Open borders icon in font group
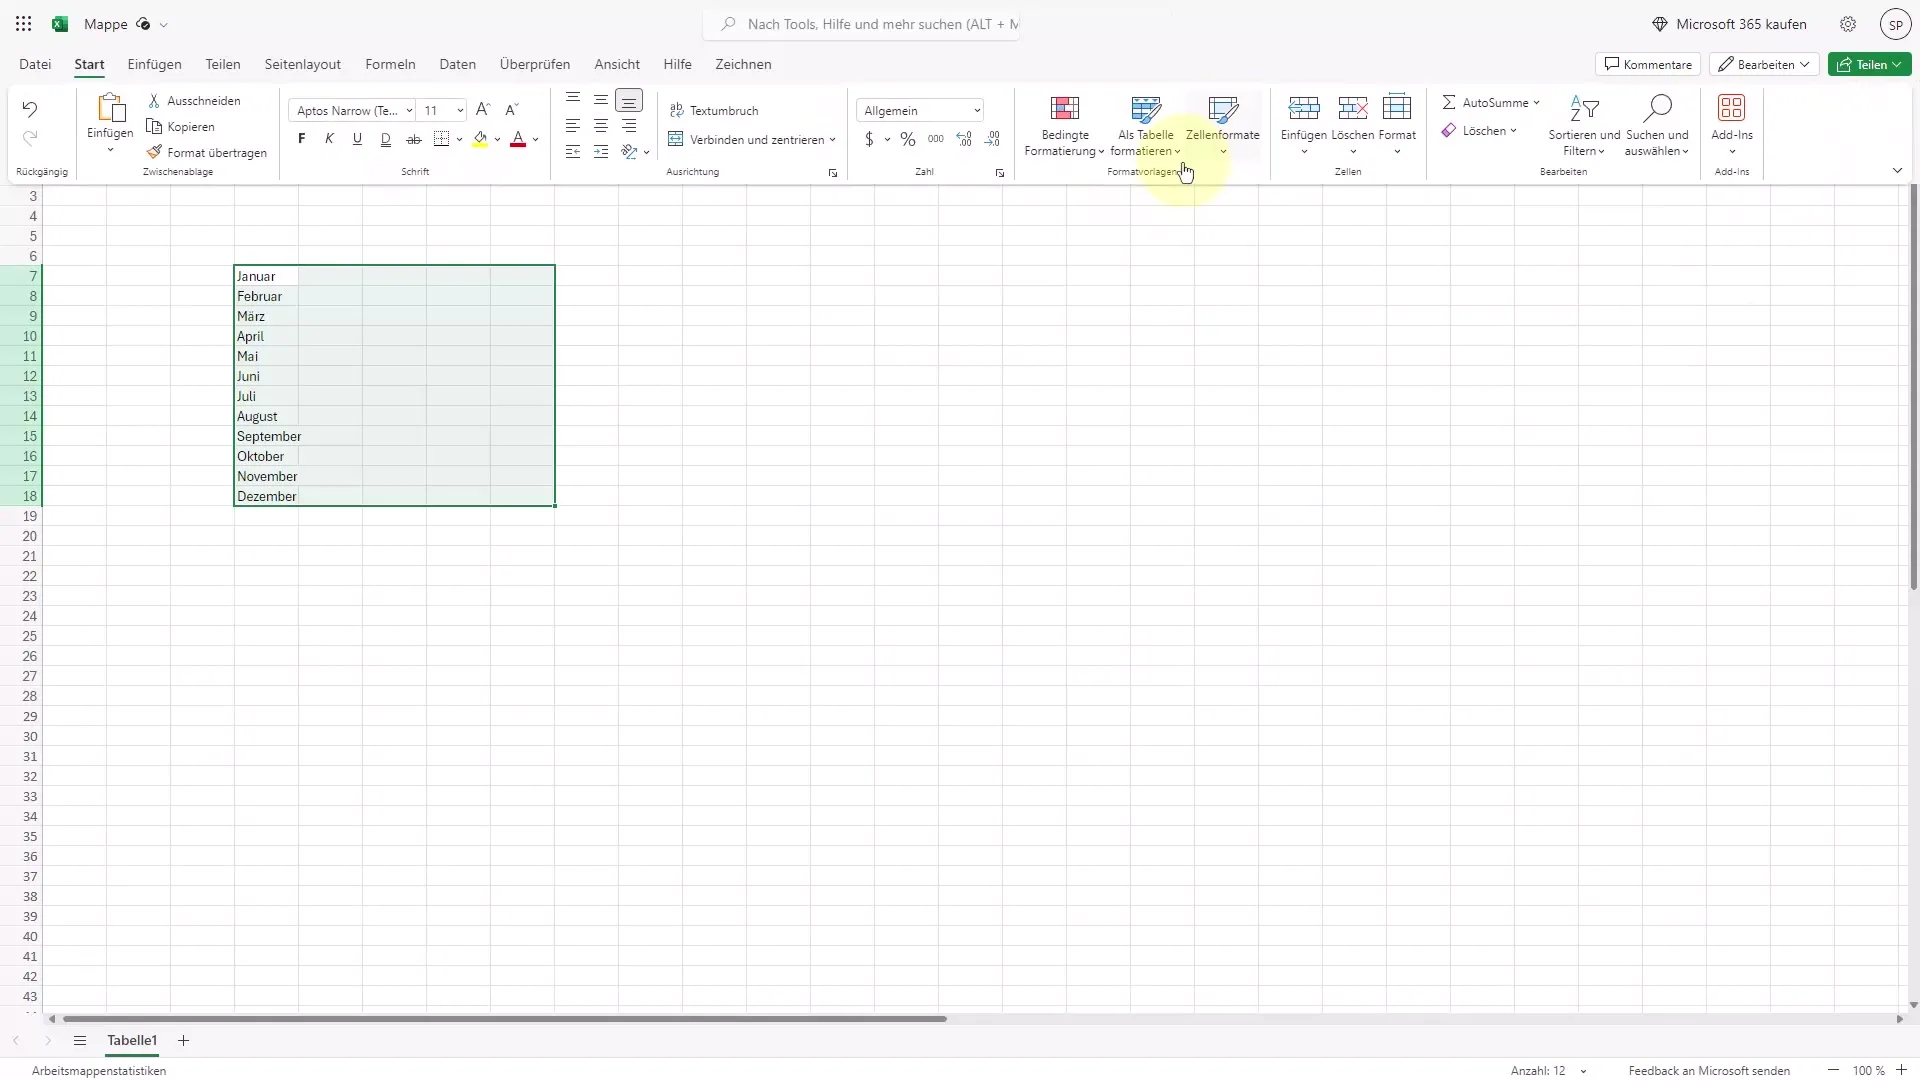Viewport: 1920px width, 1080px height. pyautogui.click(x=441, y=139)
